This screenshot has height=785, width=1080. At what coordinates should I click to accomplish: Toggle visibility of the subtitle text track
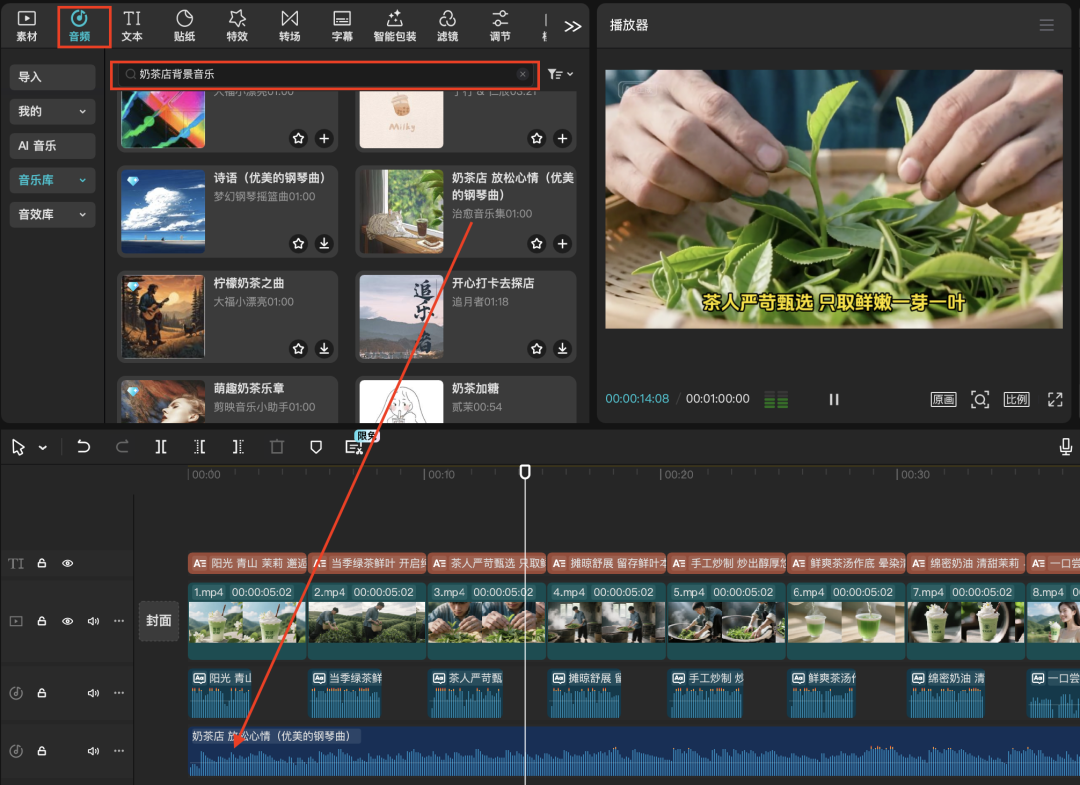(68, 563)
